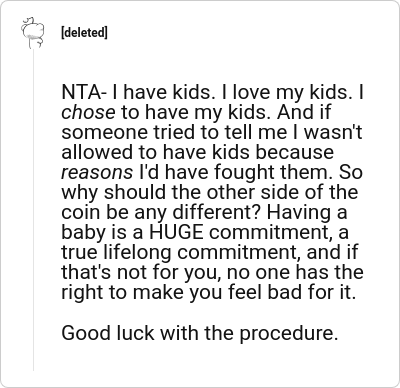Click the phrase "feel bad for it."
This screenshot has height=388, width=400.
(292, 292)
